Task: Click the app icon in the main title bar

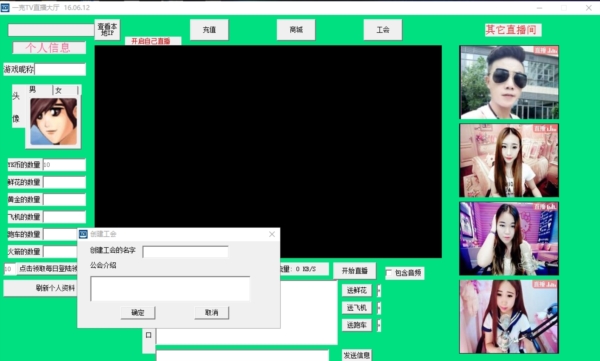Action: [x=5, y=8]
